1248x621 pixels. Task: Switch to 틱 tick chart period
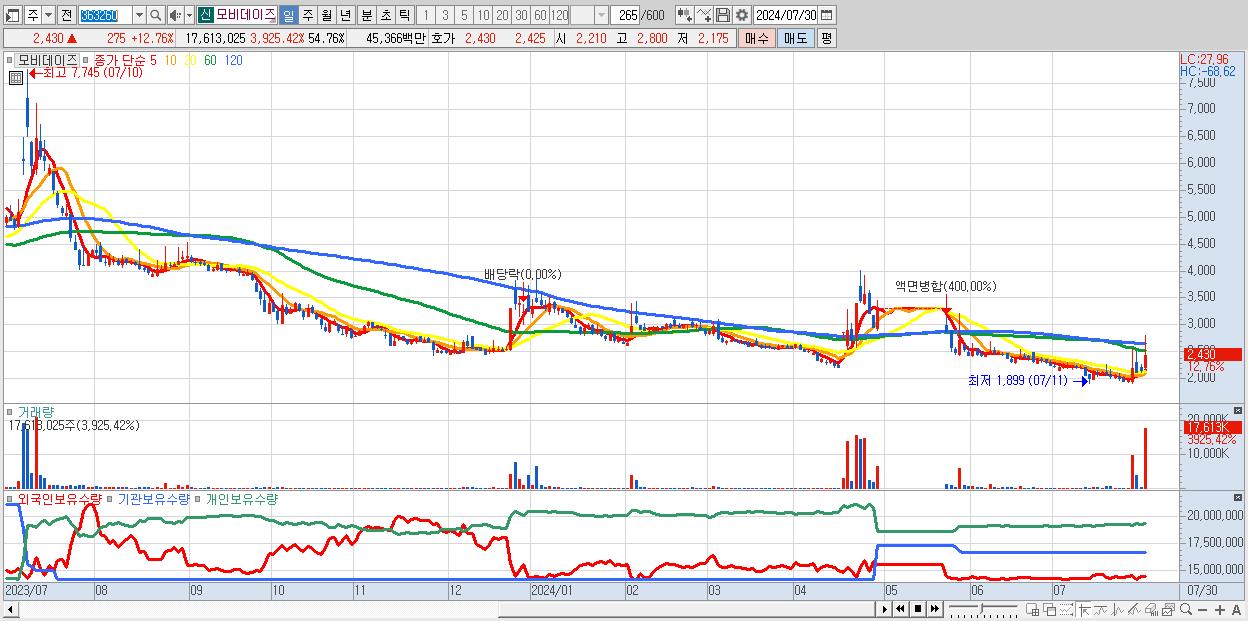point(404,15)
